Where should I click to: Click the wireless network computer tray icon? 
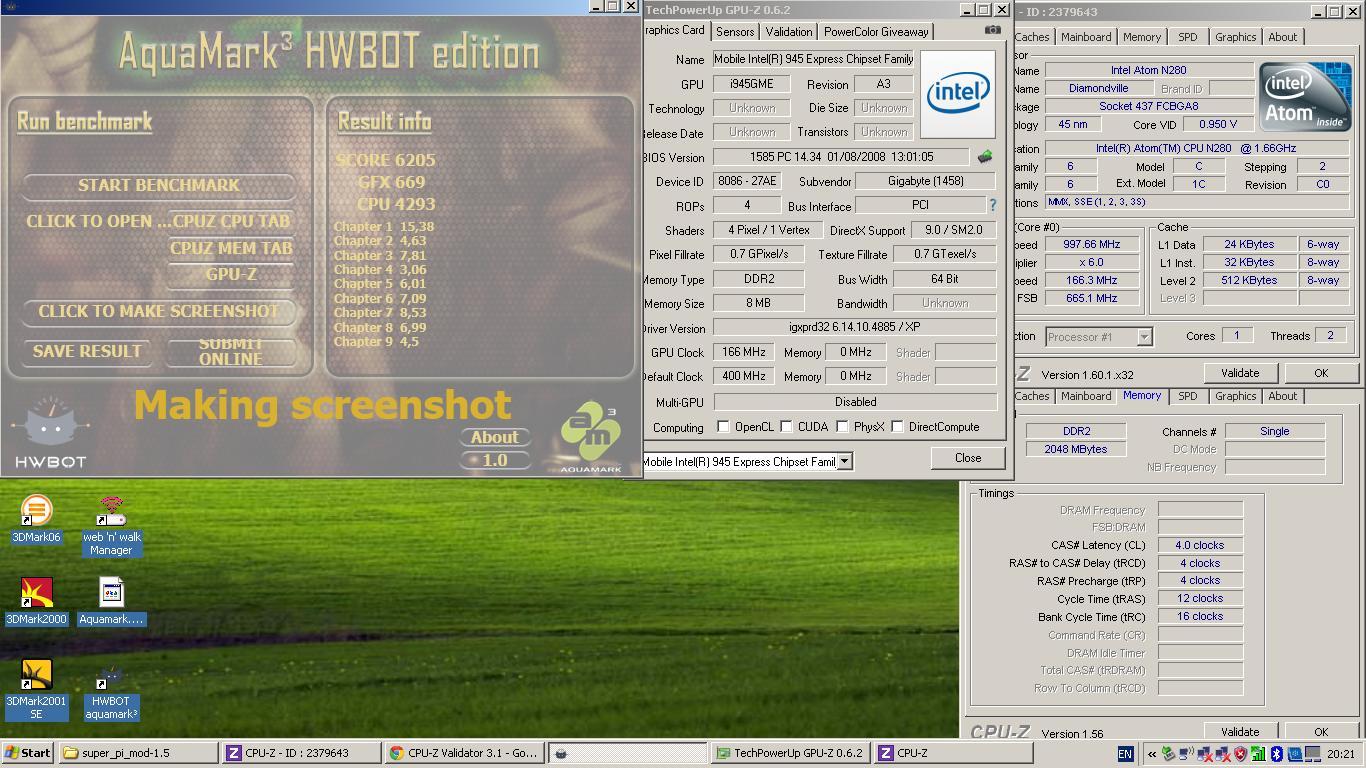[x=1186, y=754]
